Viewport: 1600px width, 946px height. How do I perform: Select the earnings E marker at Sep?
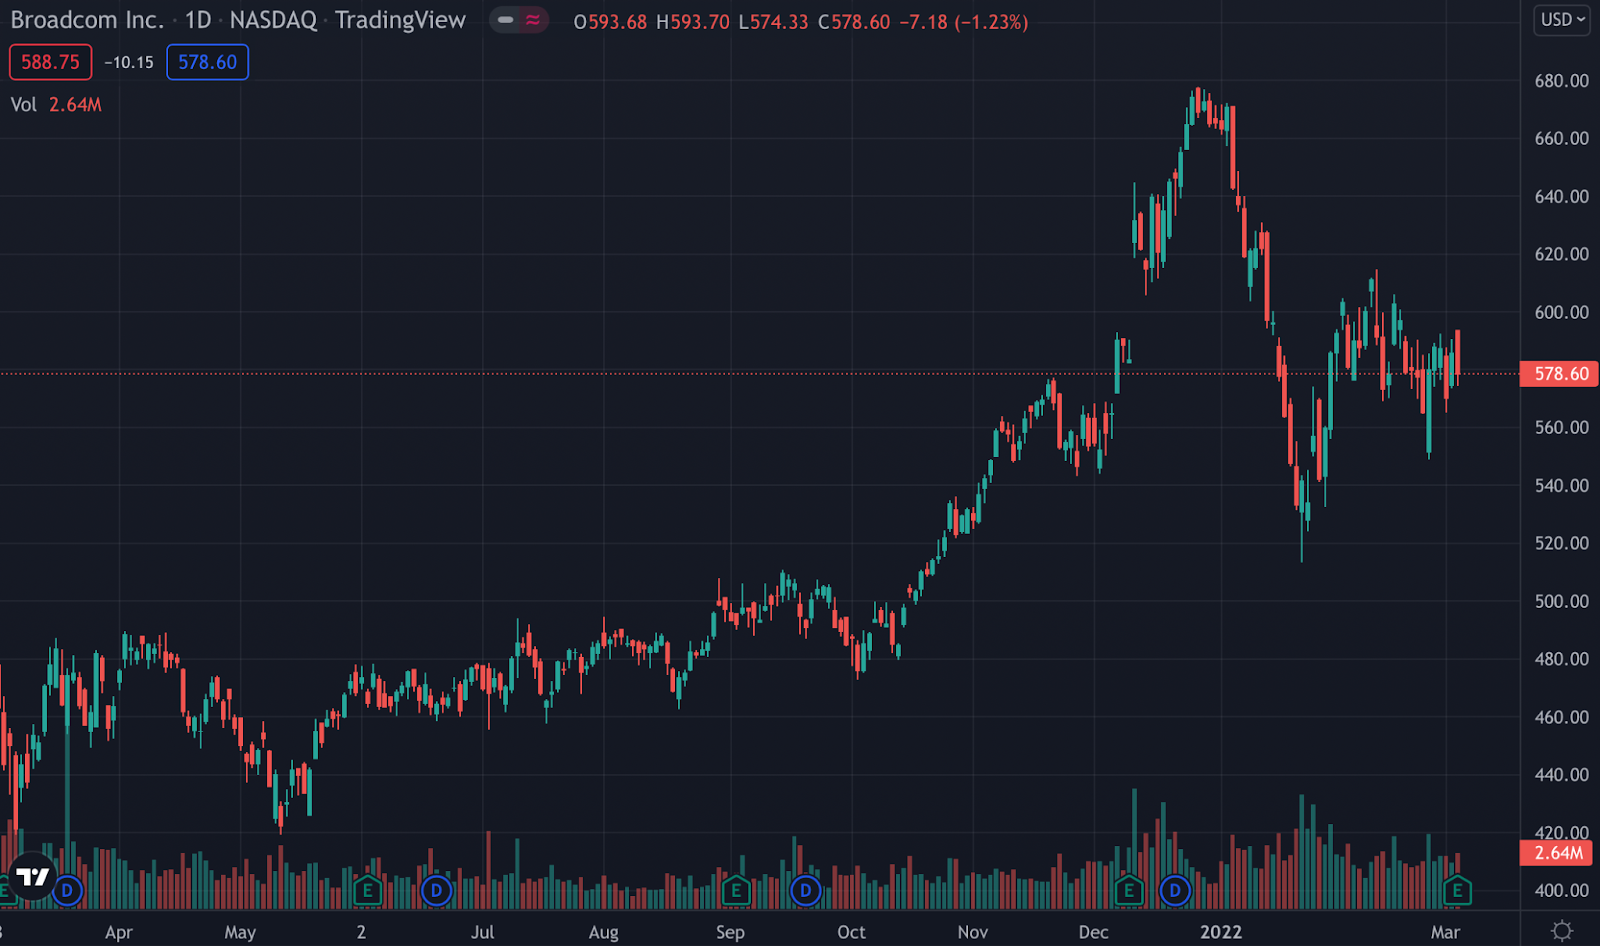pyautogui.click(x=736, y=890)
